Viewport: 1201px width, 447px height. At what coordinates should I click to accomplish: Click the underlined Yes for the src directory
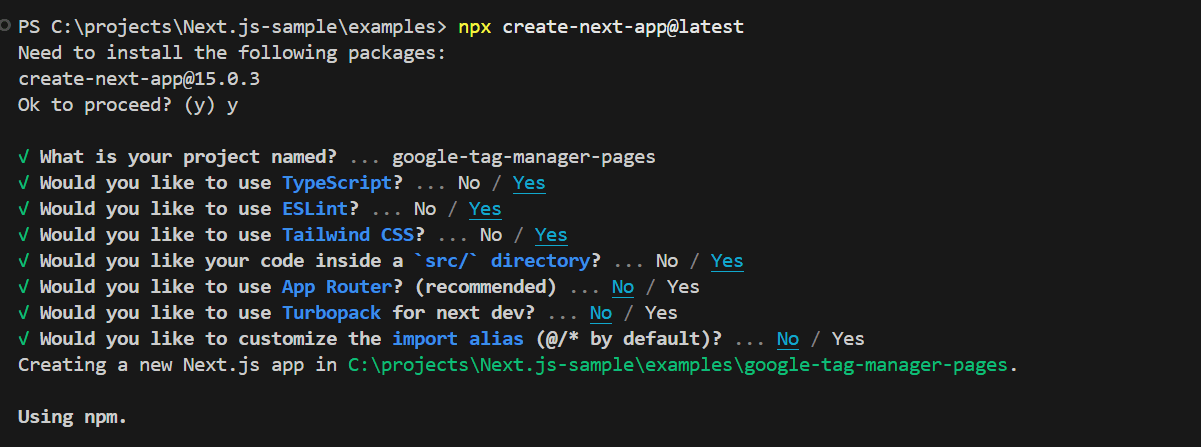pyautogui.click(x=727, y=261)
